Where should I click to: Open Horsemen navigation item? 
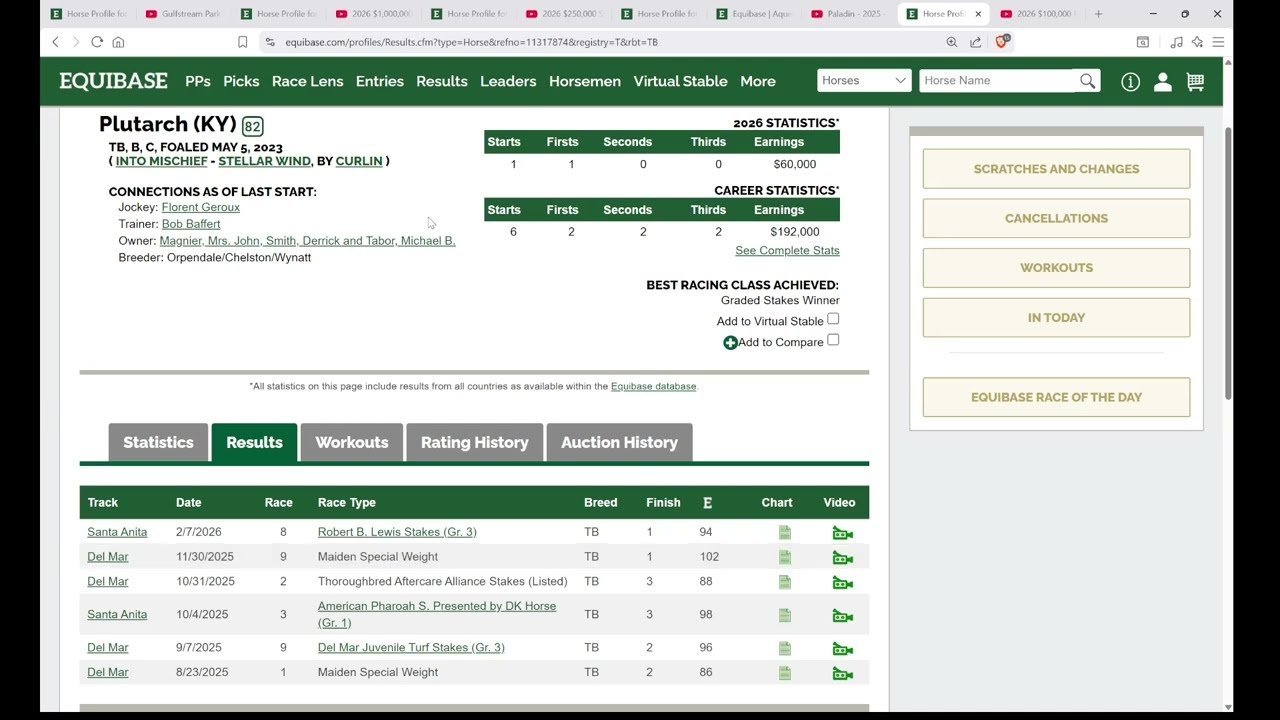585,81
